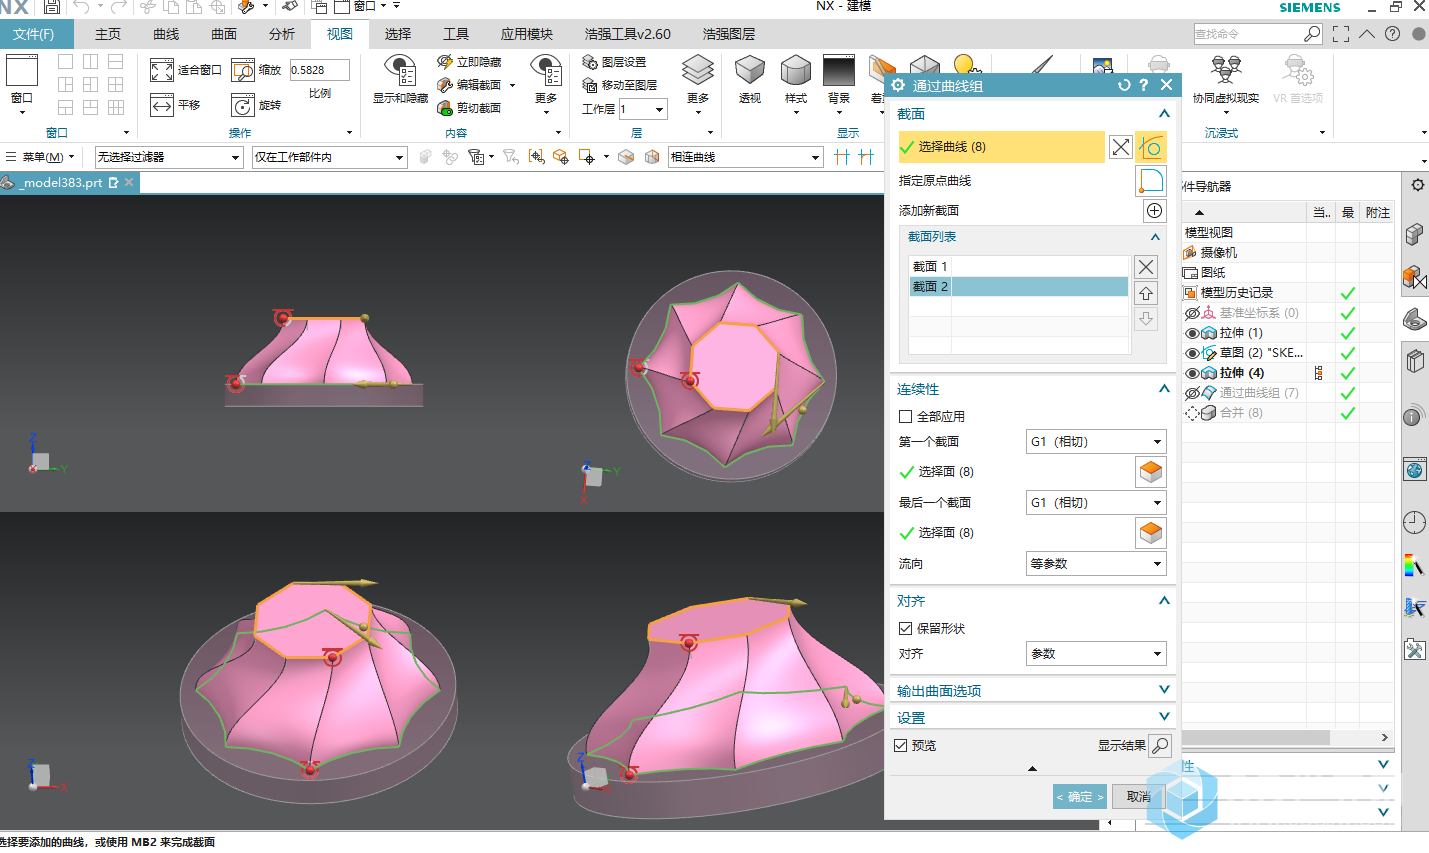This screenshot has width=1429, height=853.
Task: Click 剪切截面 clip section
Action: point(469,108)
